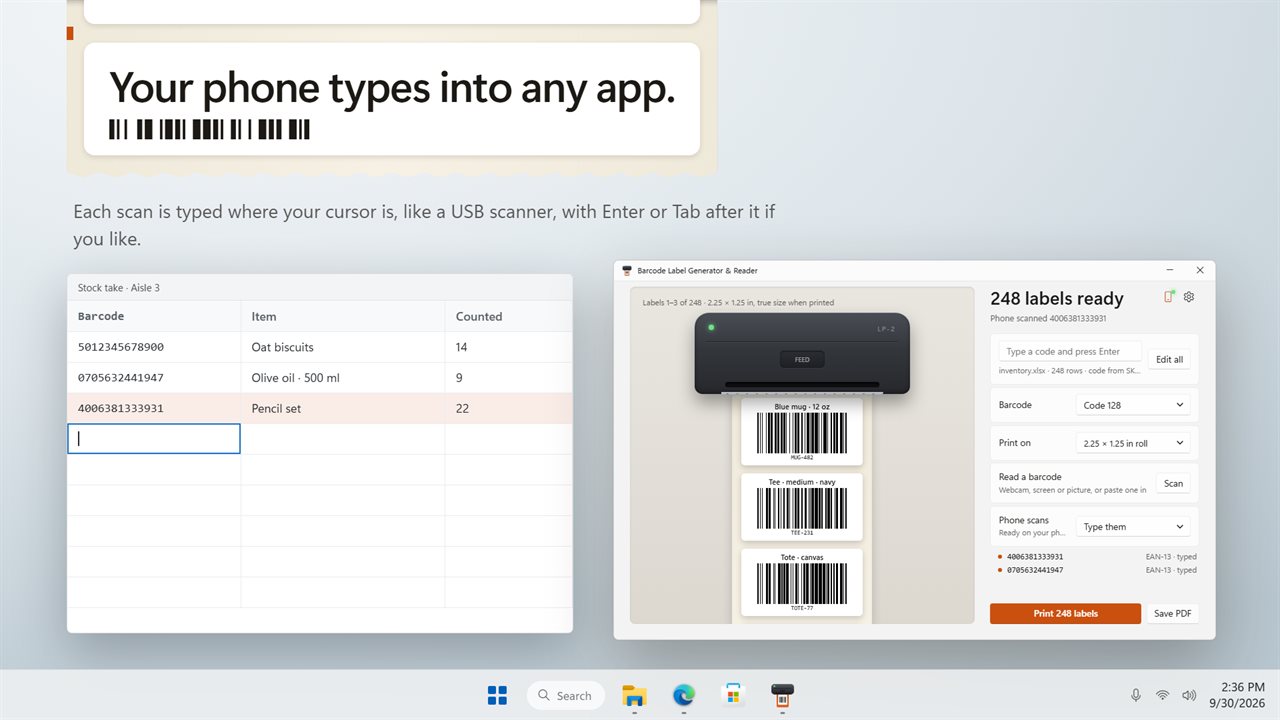This screenshot has height=720, width=1280.
Task: Click cell '5012345678900' in stock take table
Action: pos(154,347)
